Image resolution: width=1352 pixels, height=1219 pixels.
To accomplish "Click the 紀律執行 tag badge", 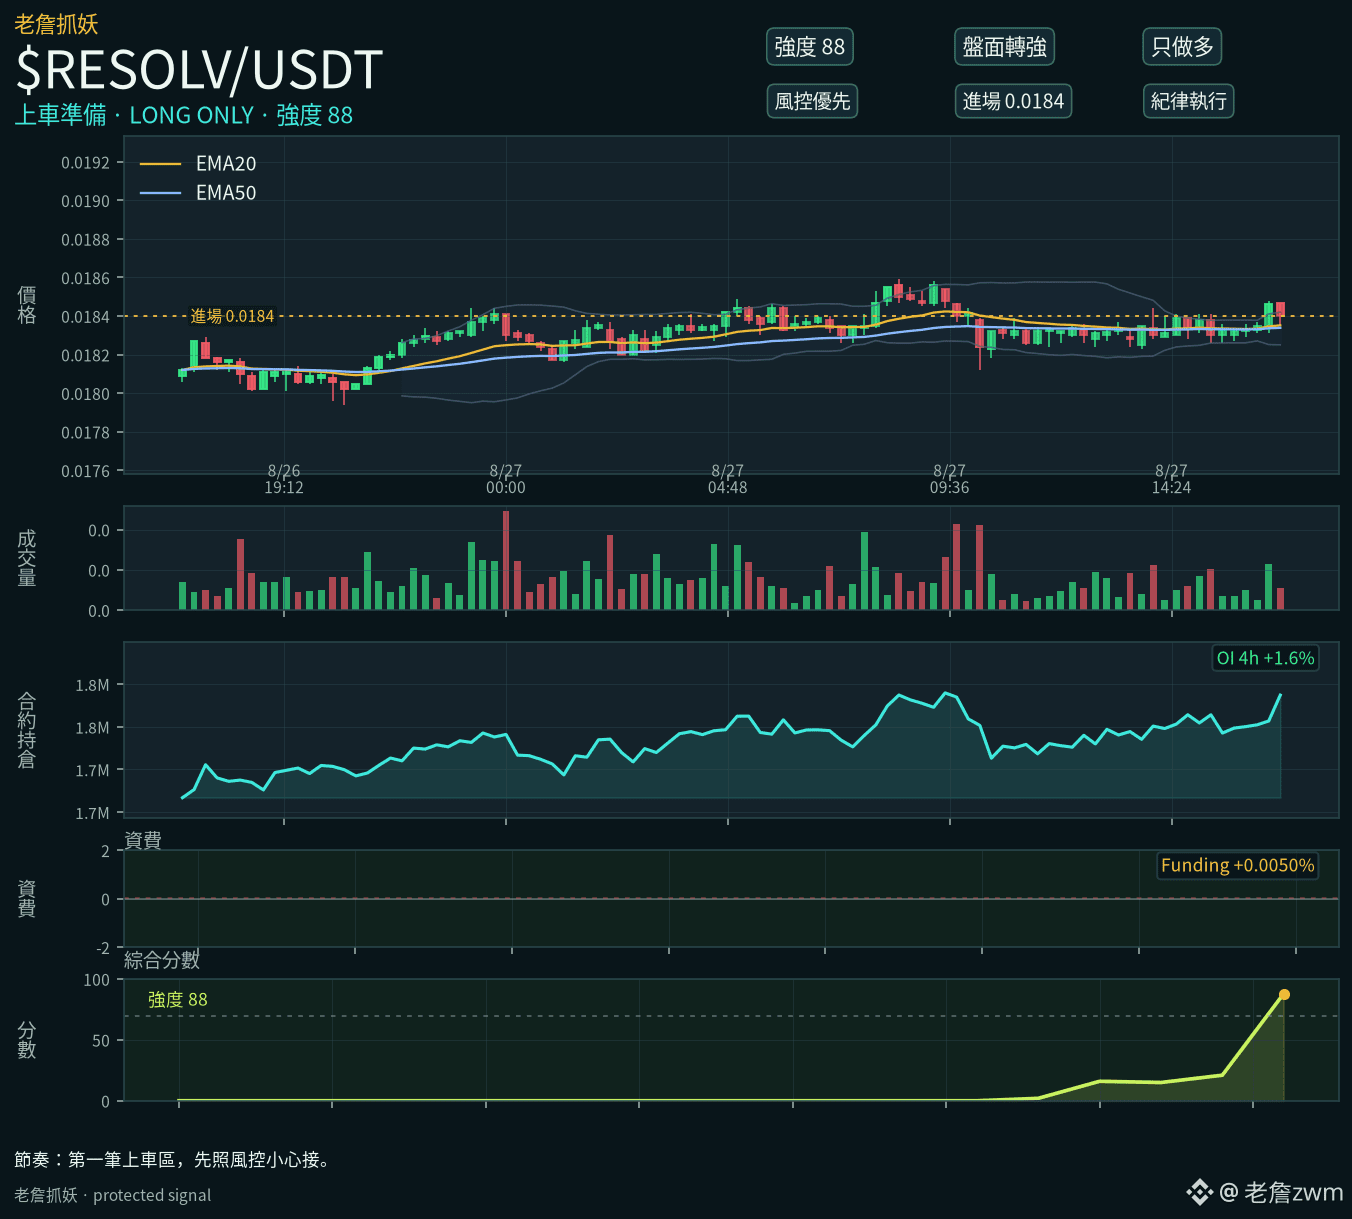I will point(1189,101).
